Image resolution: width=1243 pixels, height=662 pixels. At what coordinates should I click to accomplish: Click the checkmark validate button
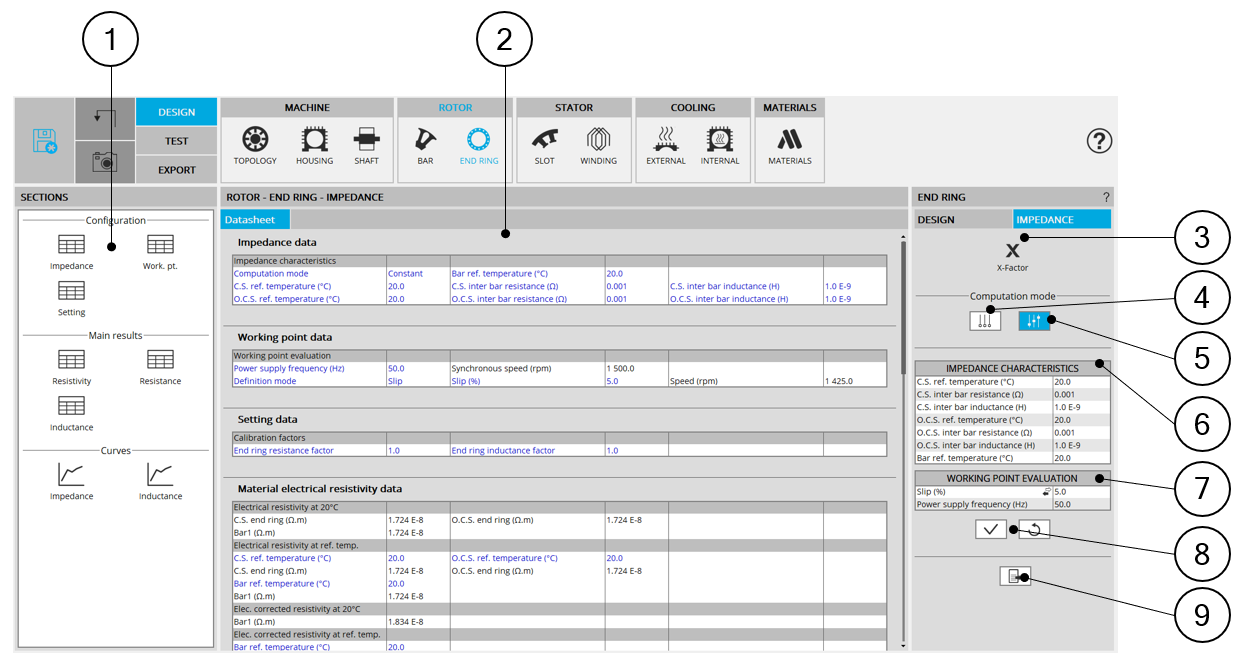(x=991, y=530)
